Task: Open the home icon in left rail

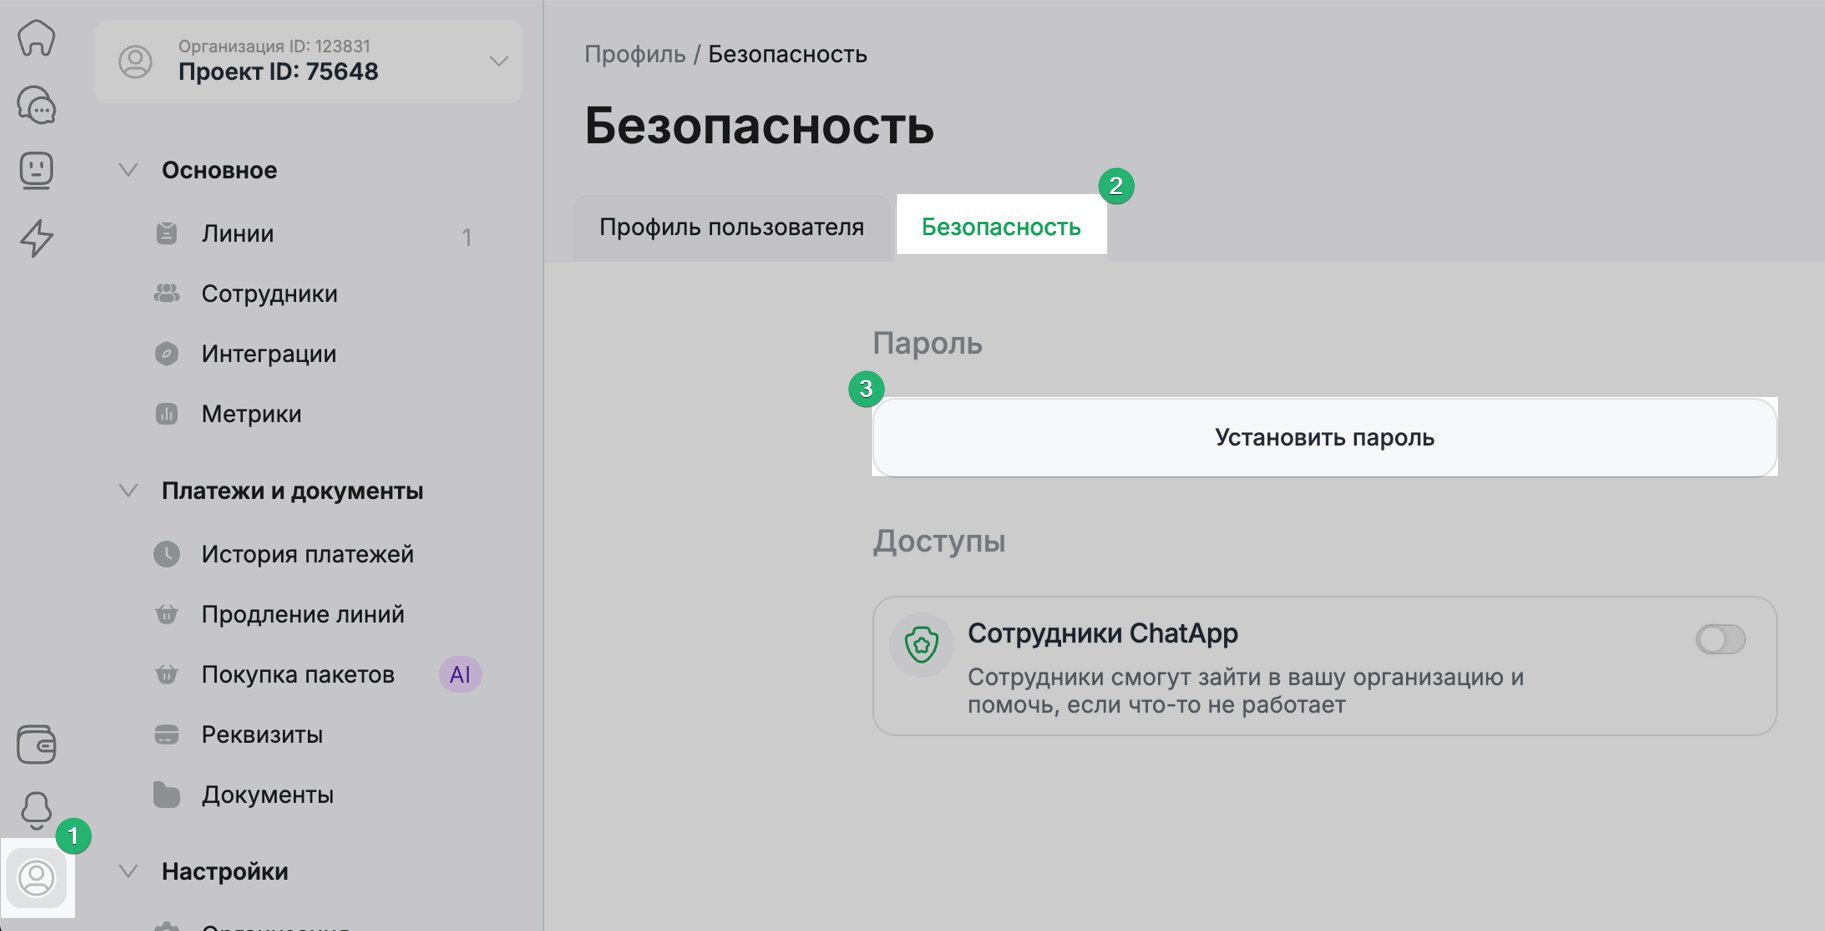Action: tap(36, 38)
